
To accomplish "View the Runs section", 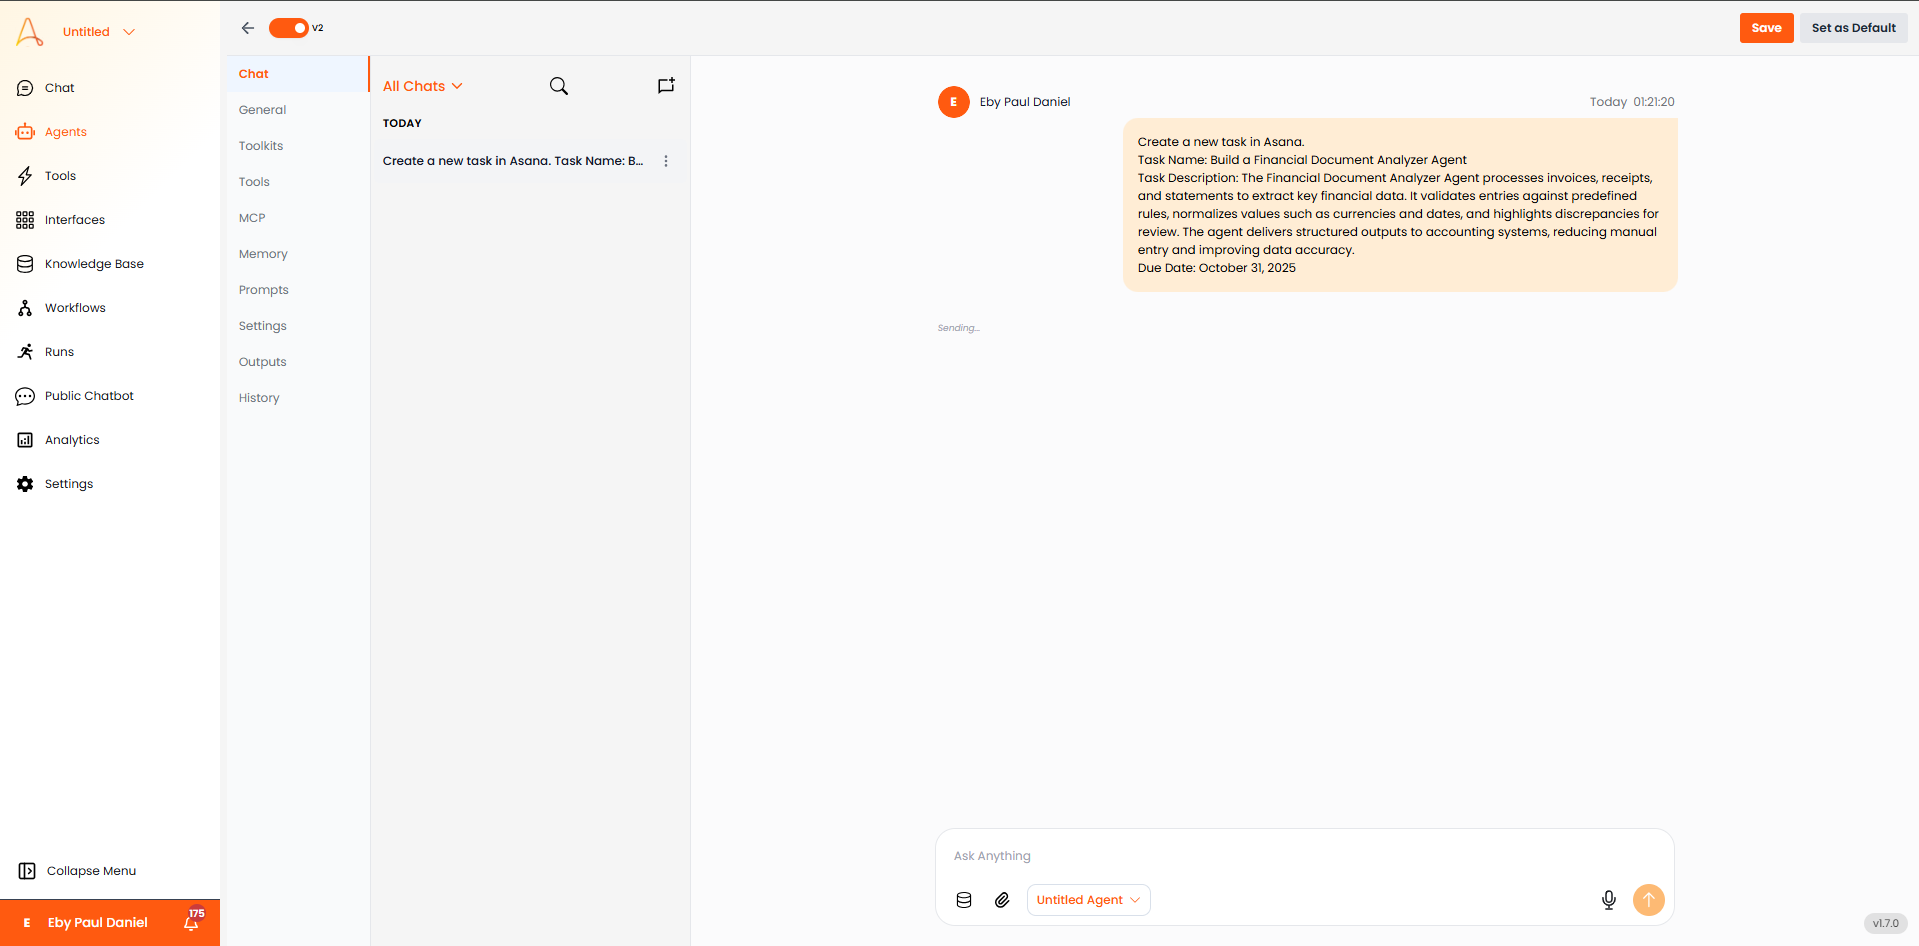I will tap(58, 351).
